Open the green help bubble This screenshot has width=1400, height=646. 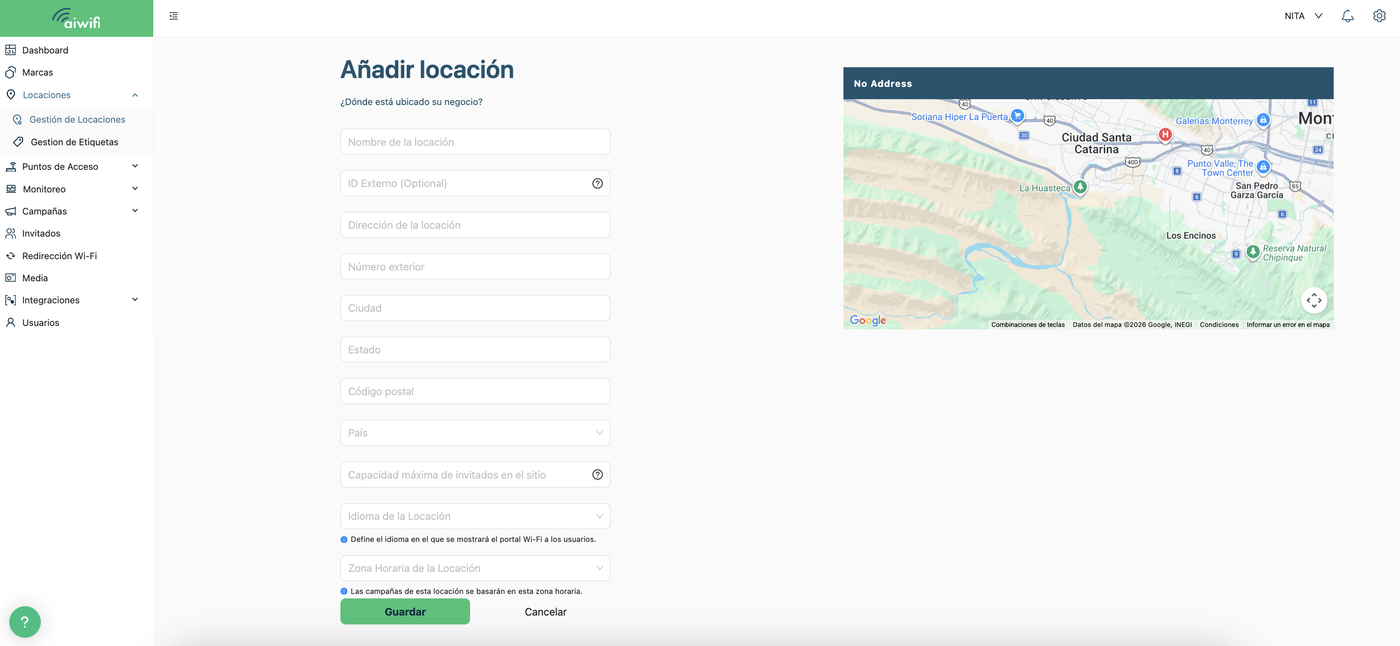click(25, 622)
